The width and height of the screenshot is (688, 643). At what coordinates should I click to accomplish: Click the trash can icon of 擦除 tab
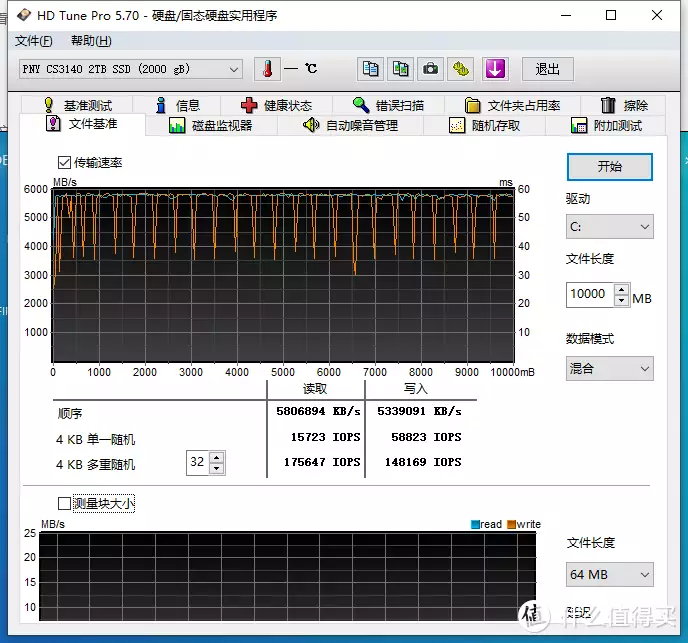tap(608, 105)
